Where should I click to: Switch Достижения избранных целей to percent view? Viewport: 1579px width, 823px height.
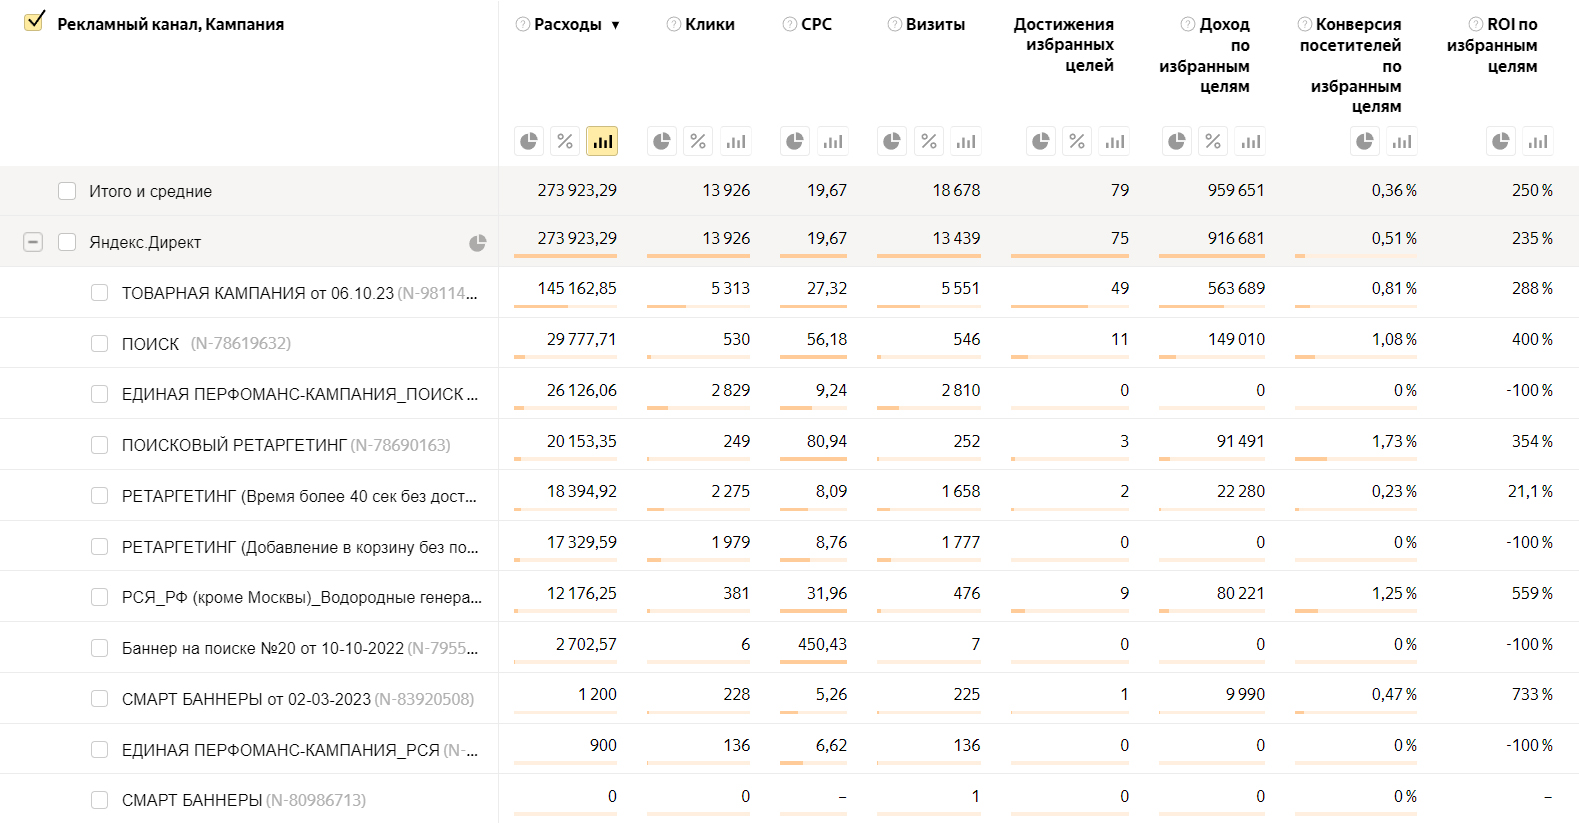(x=1077, y=141)
